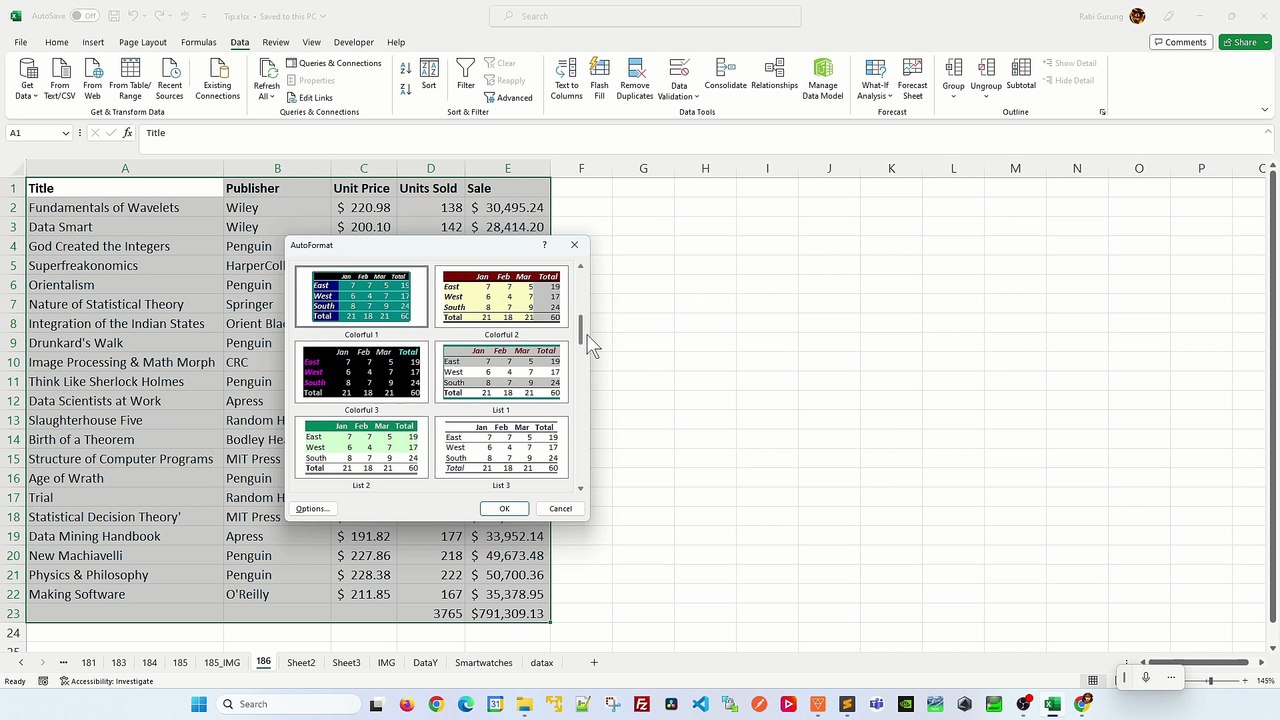1280x720 pixels.
Task: Open Relationships
Action: tap(774, 75)
